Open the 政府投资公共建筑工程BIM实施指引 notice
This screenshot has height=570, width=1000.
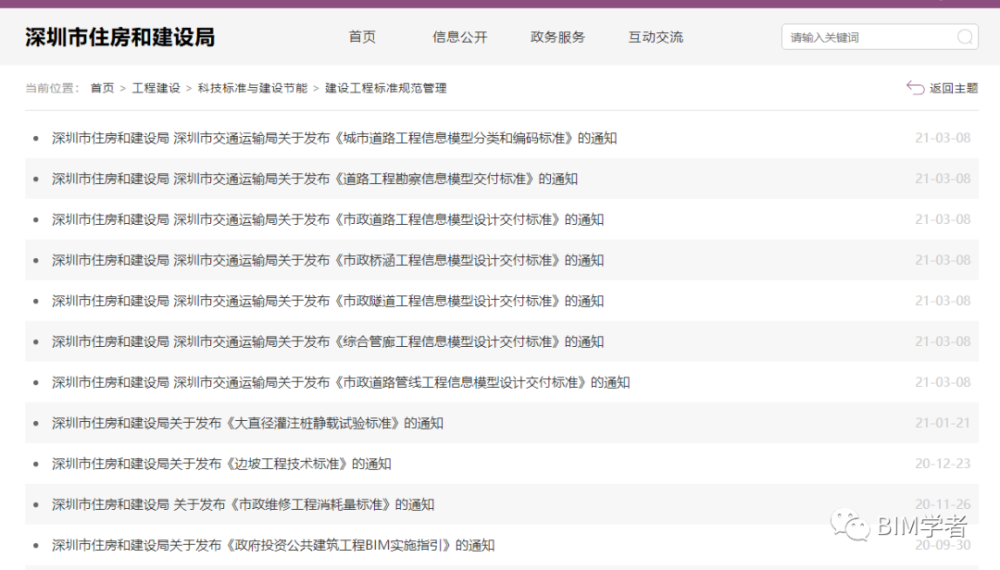[x=273, y=546]
